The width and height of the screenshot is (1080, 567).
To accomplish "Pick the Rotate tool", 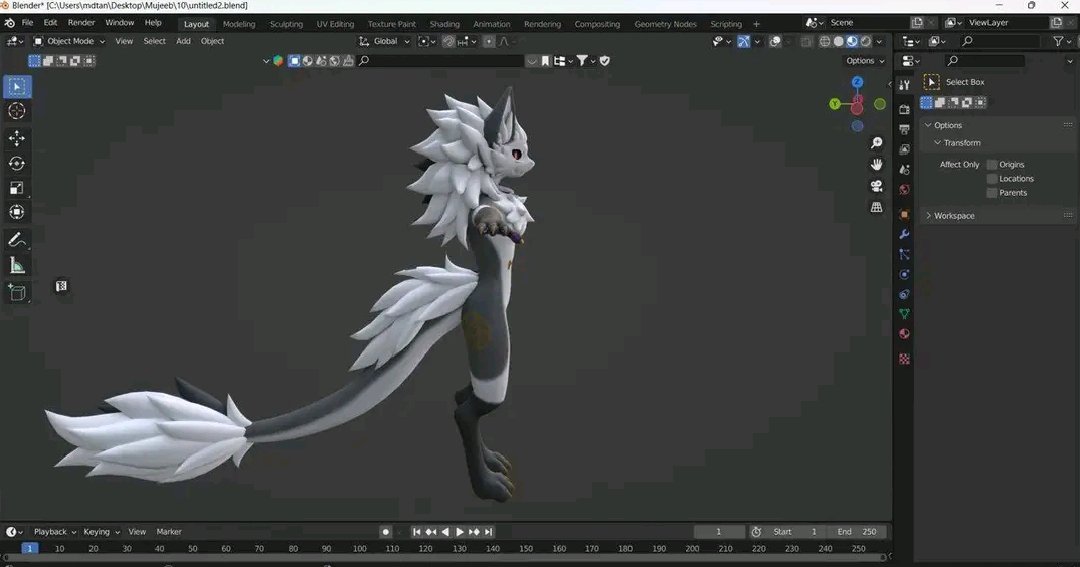I will 17,163.
